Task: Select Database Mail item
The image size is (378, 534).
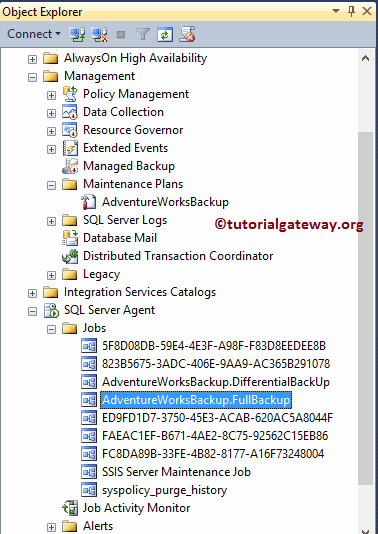Action: coord(120,238)
